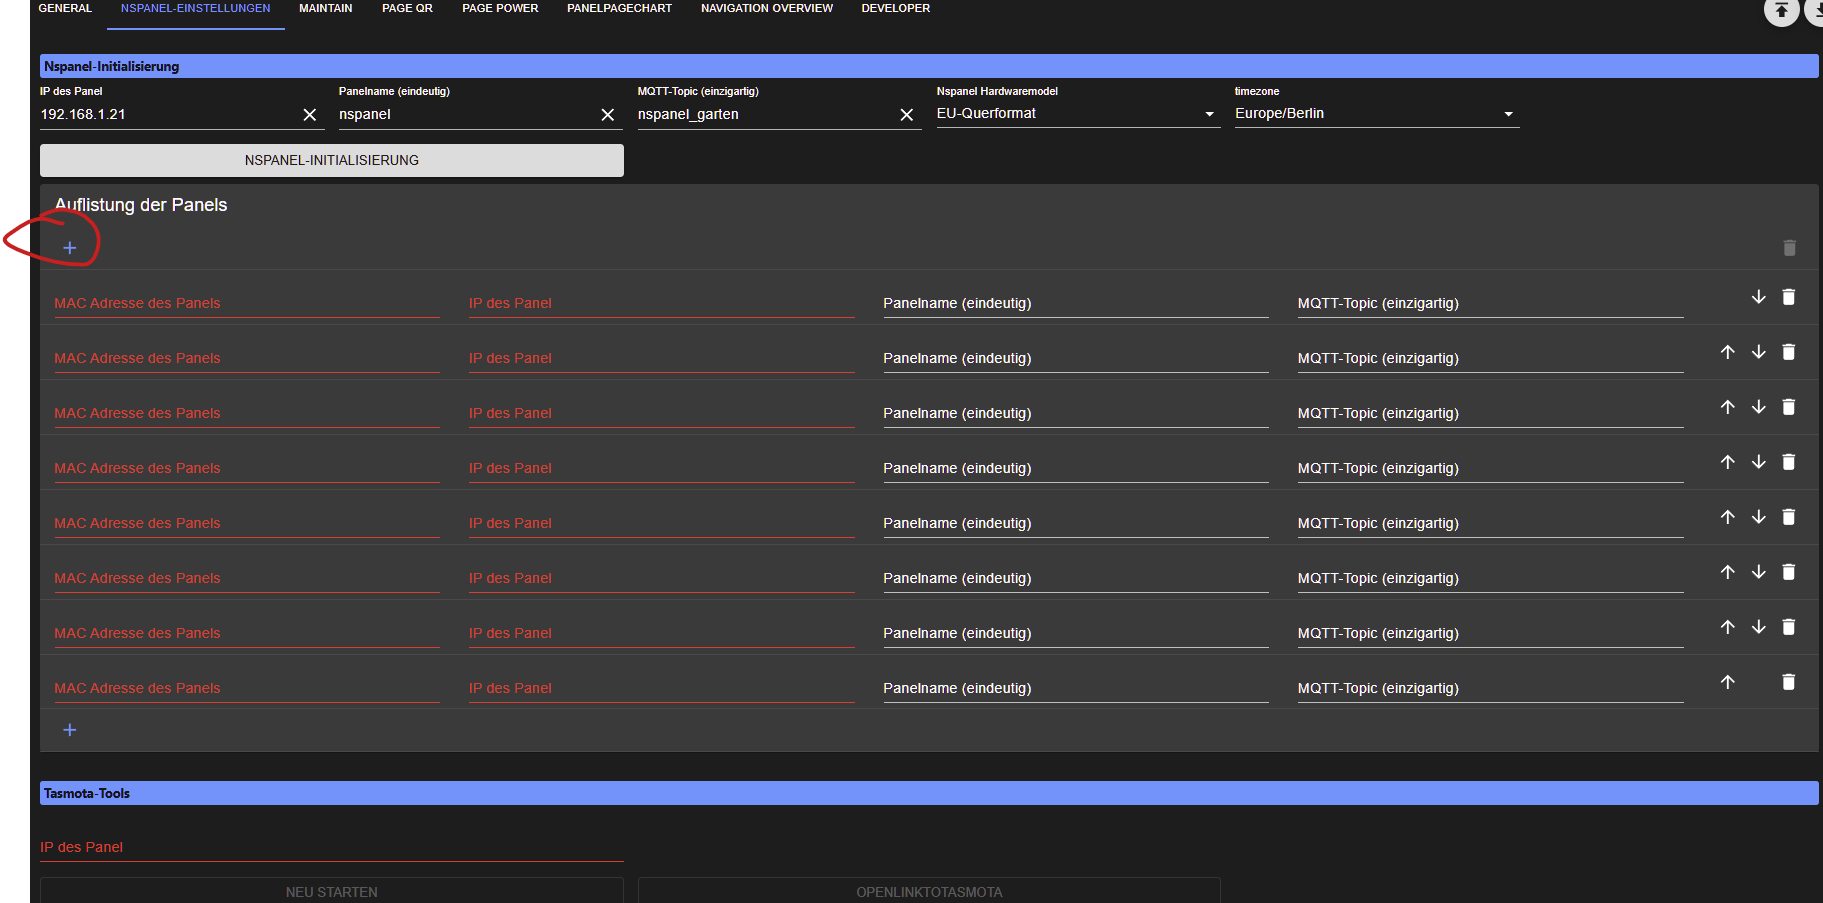Open the timezone dropdown Europe/Berlin
1823x903 pixels.
coord(1375,114)
